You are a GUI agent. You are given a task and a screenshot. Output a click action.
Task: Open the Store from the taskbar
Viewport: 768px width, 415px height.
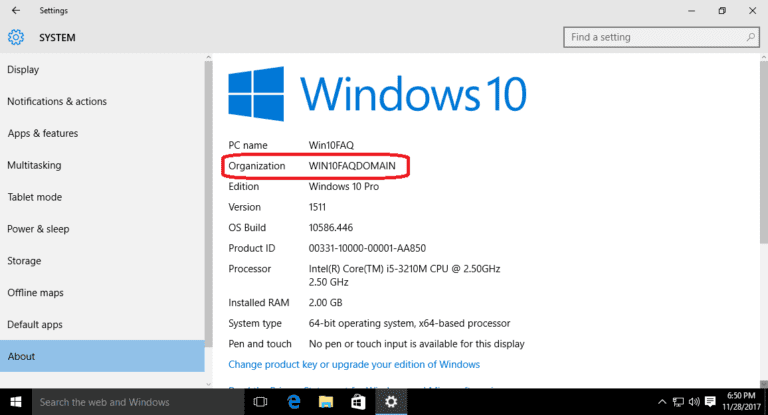click(x=358, y=402)
